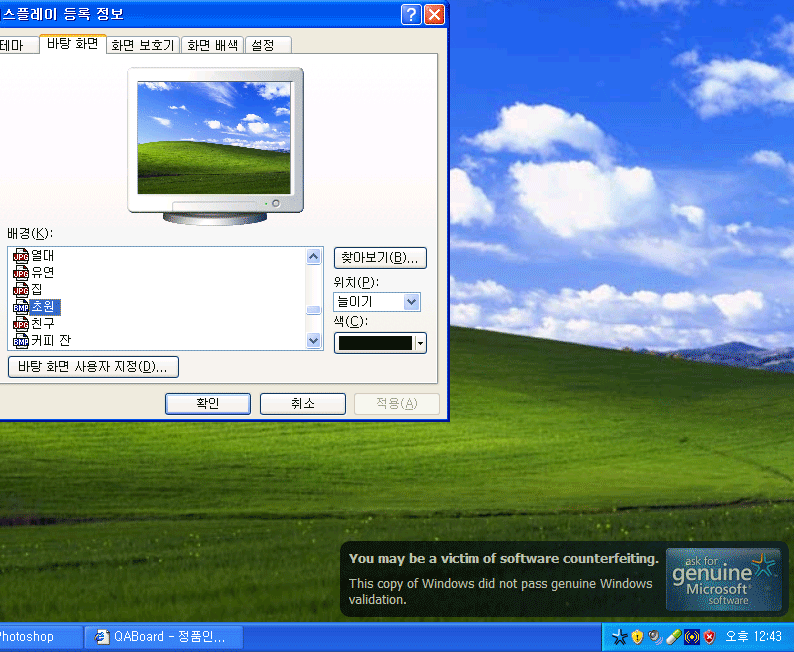This screenshot has width=794, height=652.
Task: Click the question mark help button in title bar
Action: coord(411,14)
